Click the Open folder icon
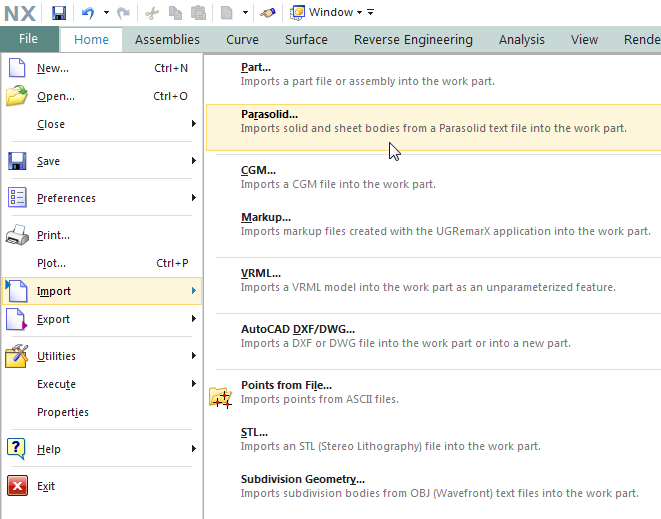The image size is (661, 519). (x=17, y=96)
